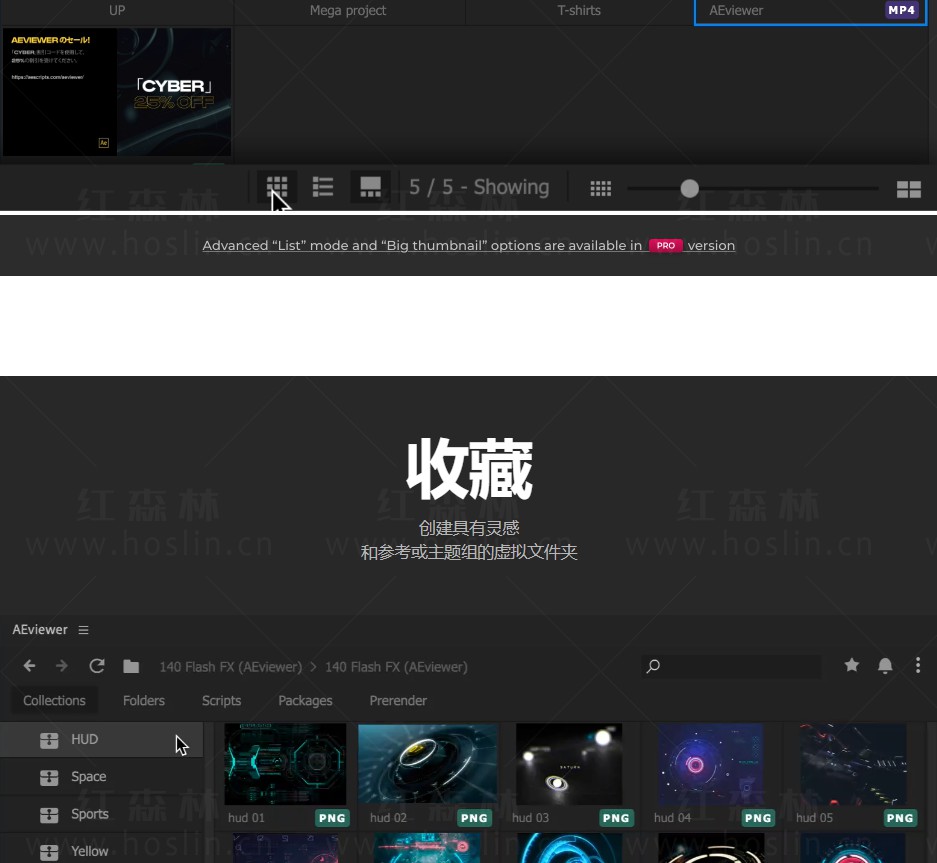This screenshot has height=863, width=937.
Task: Select the Sports collection
Action: 102,814
